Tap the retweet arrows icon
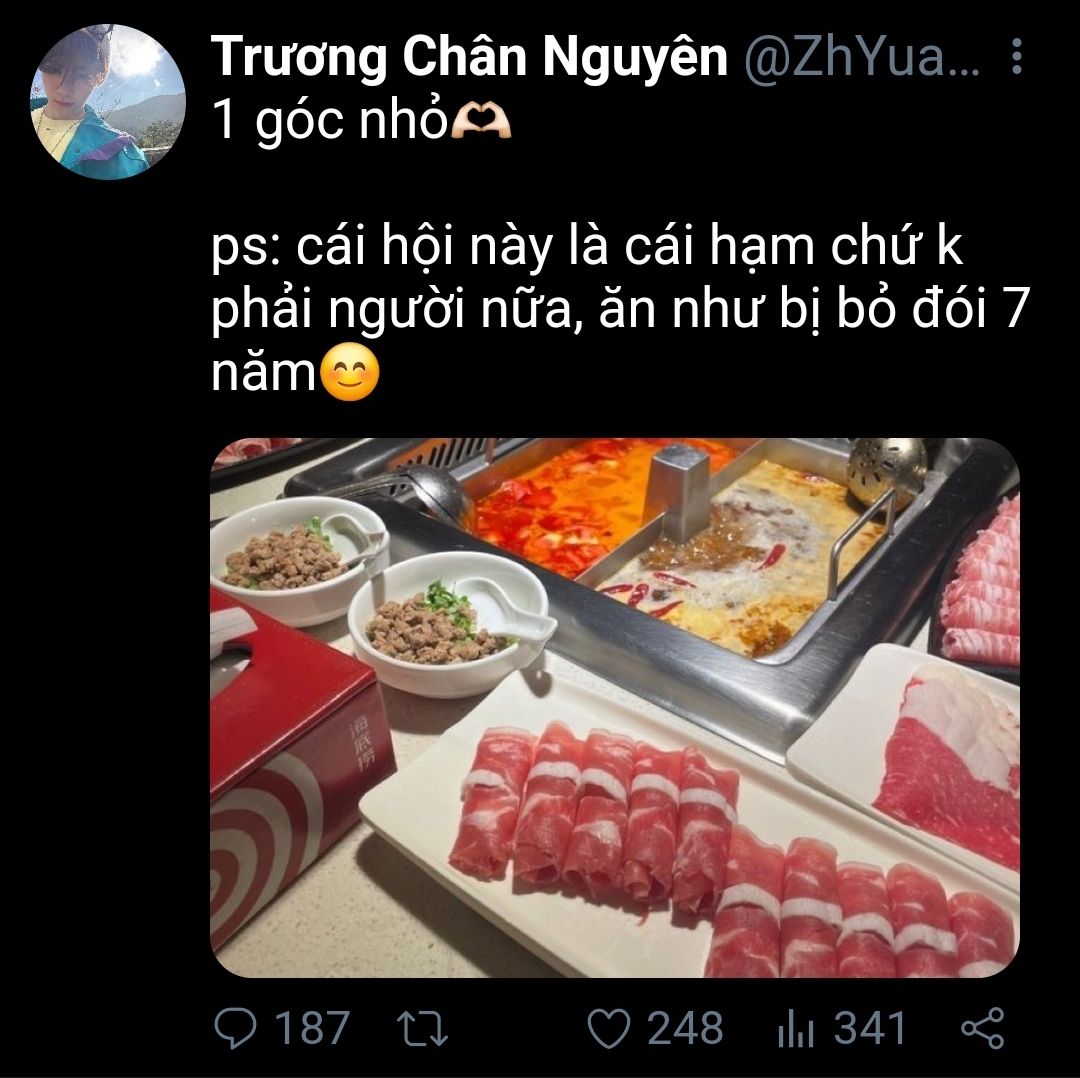The image size is (1080, 1078). coord(423,1028)
